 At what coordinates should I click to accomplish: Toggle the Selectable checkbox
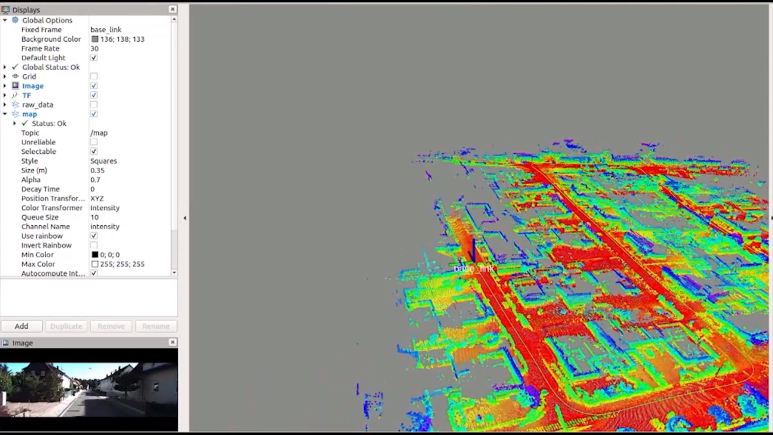94,151
